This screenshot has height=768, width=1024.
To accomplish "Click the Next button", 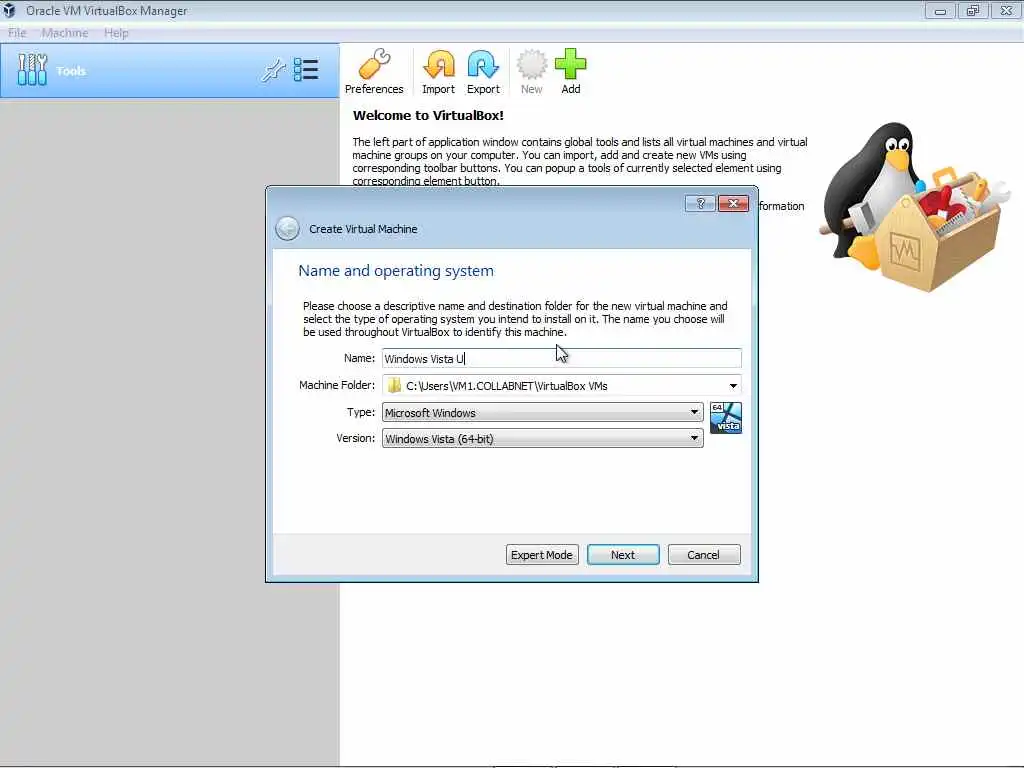I will (623, 554).
